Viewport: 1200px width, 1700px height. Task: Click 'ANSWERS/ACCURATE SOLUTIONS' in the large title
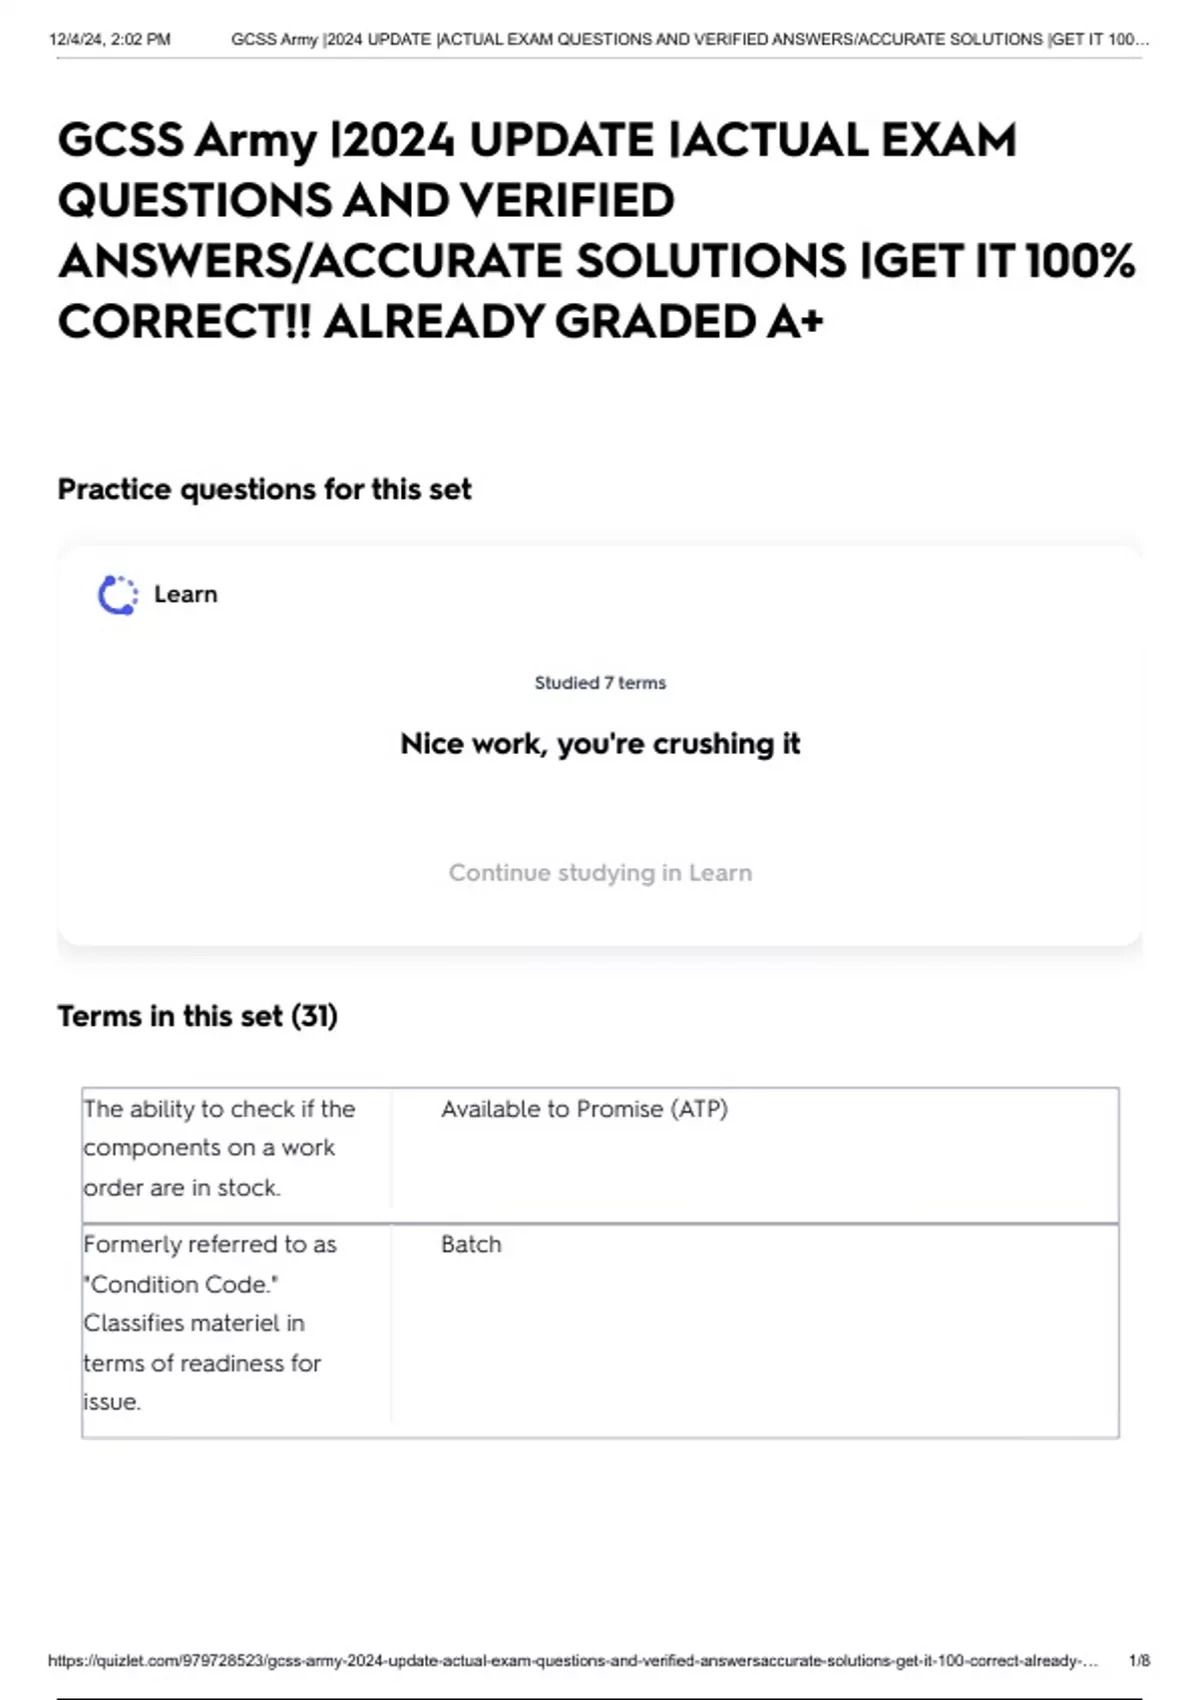coord(452,262)
